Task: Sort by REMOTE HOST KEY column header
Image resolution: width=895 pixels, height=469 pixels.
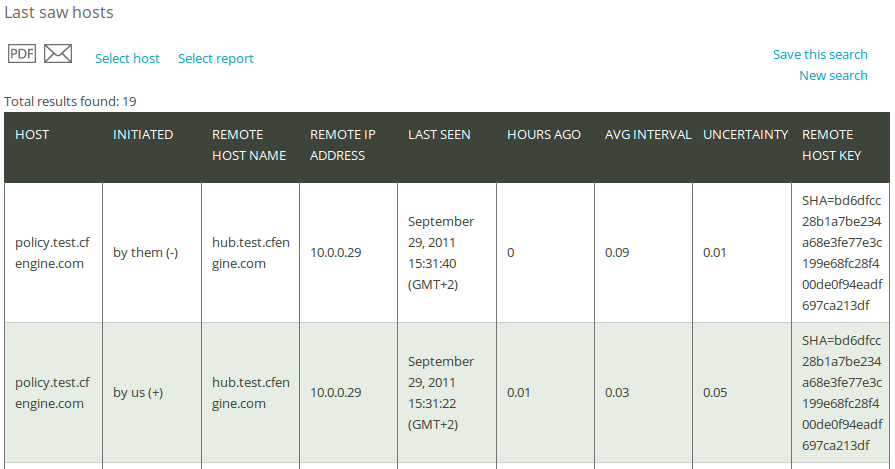Action: [832, 145]
